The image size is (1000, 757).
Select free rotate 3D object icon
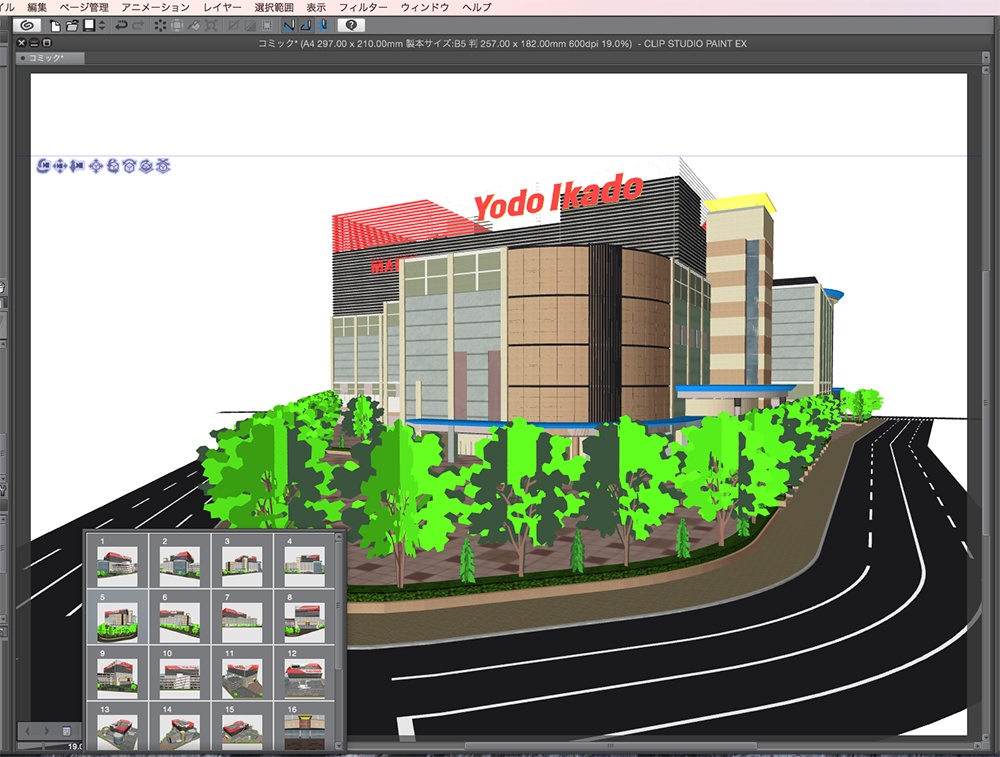tap(113, 166)
